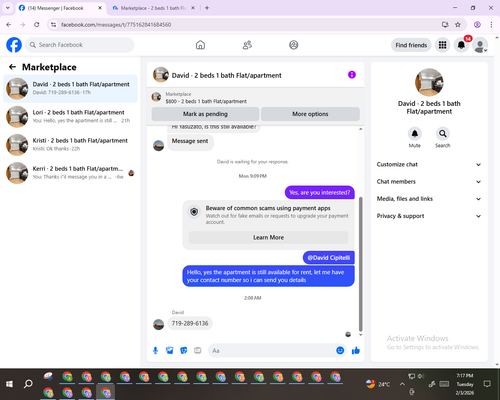Click the browser address bar URL
This screenshot has height=400, width=500.
click(x=116, y=25)
